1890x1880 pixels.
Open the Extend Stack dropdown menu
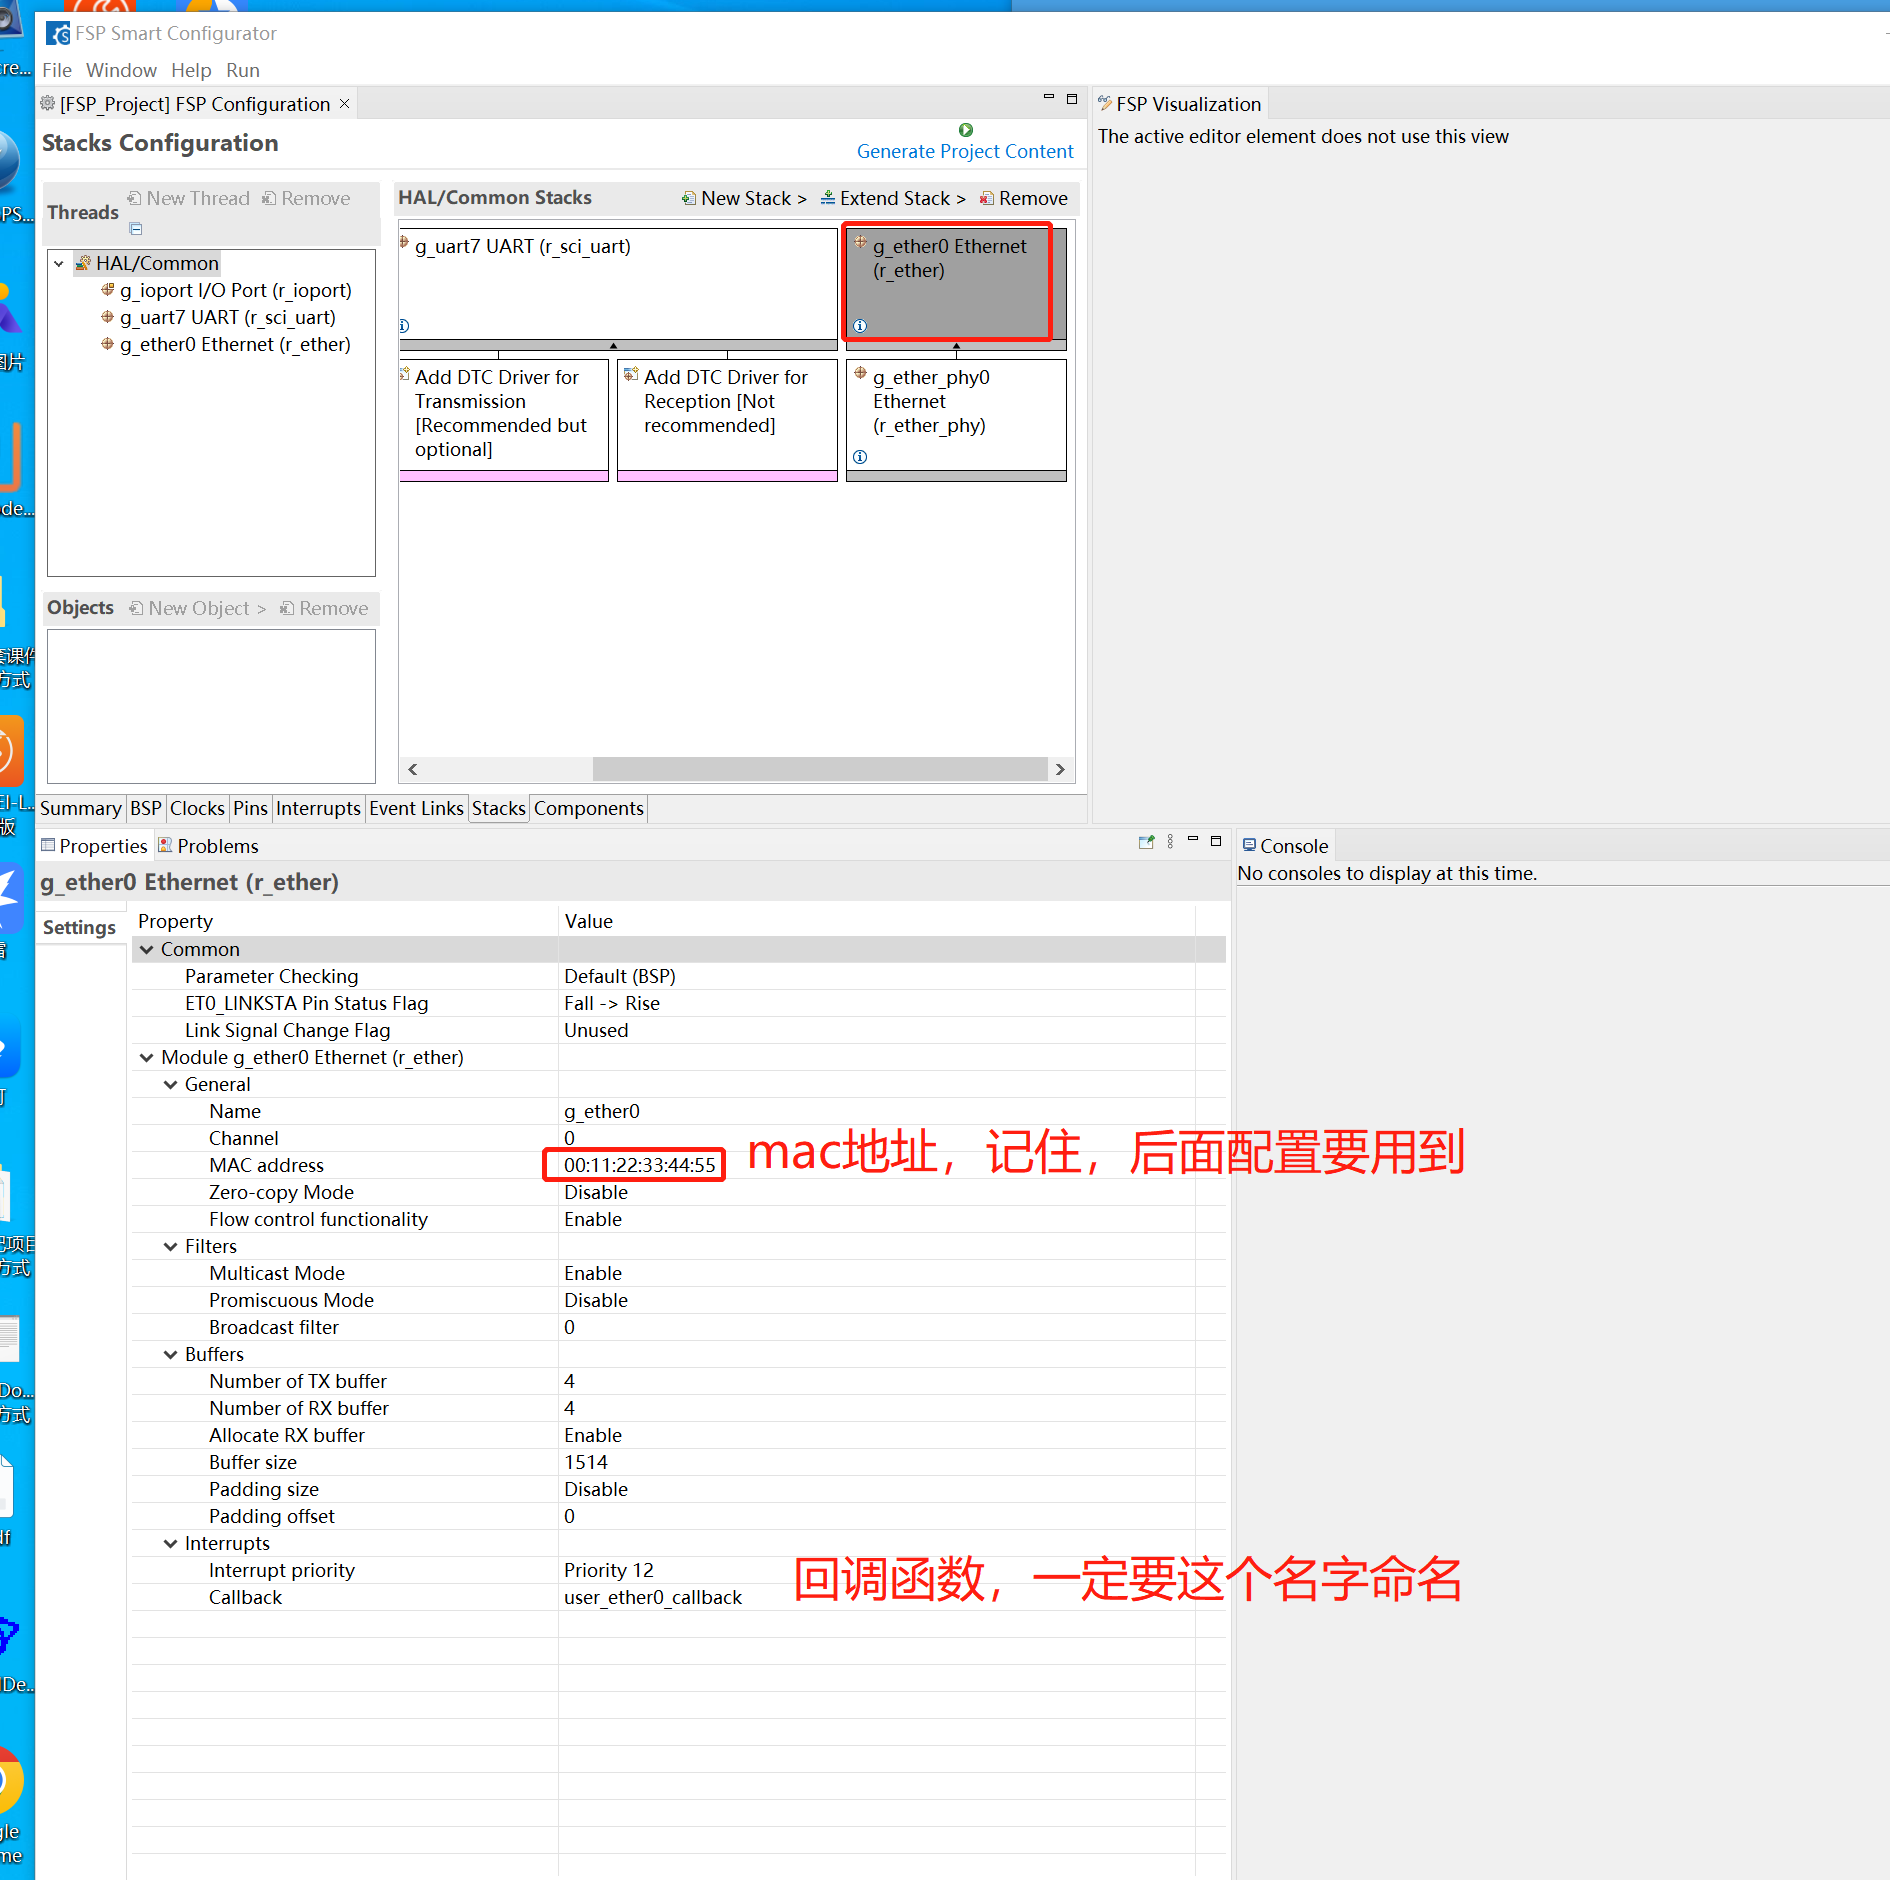[894, 198]
